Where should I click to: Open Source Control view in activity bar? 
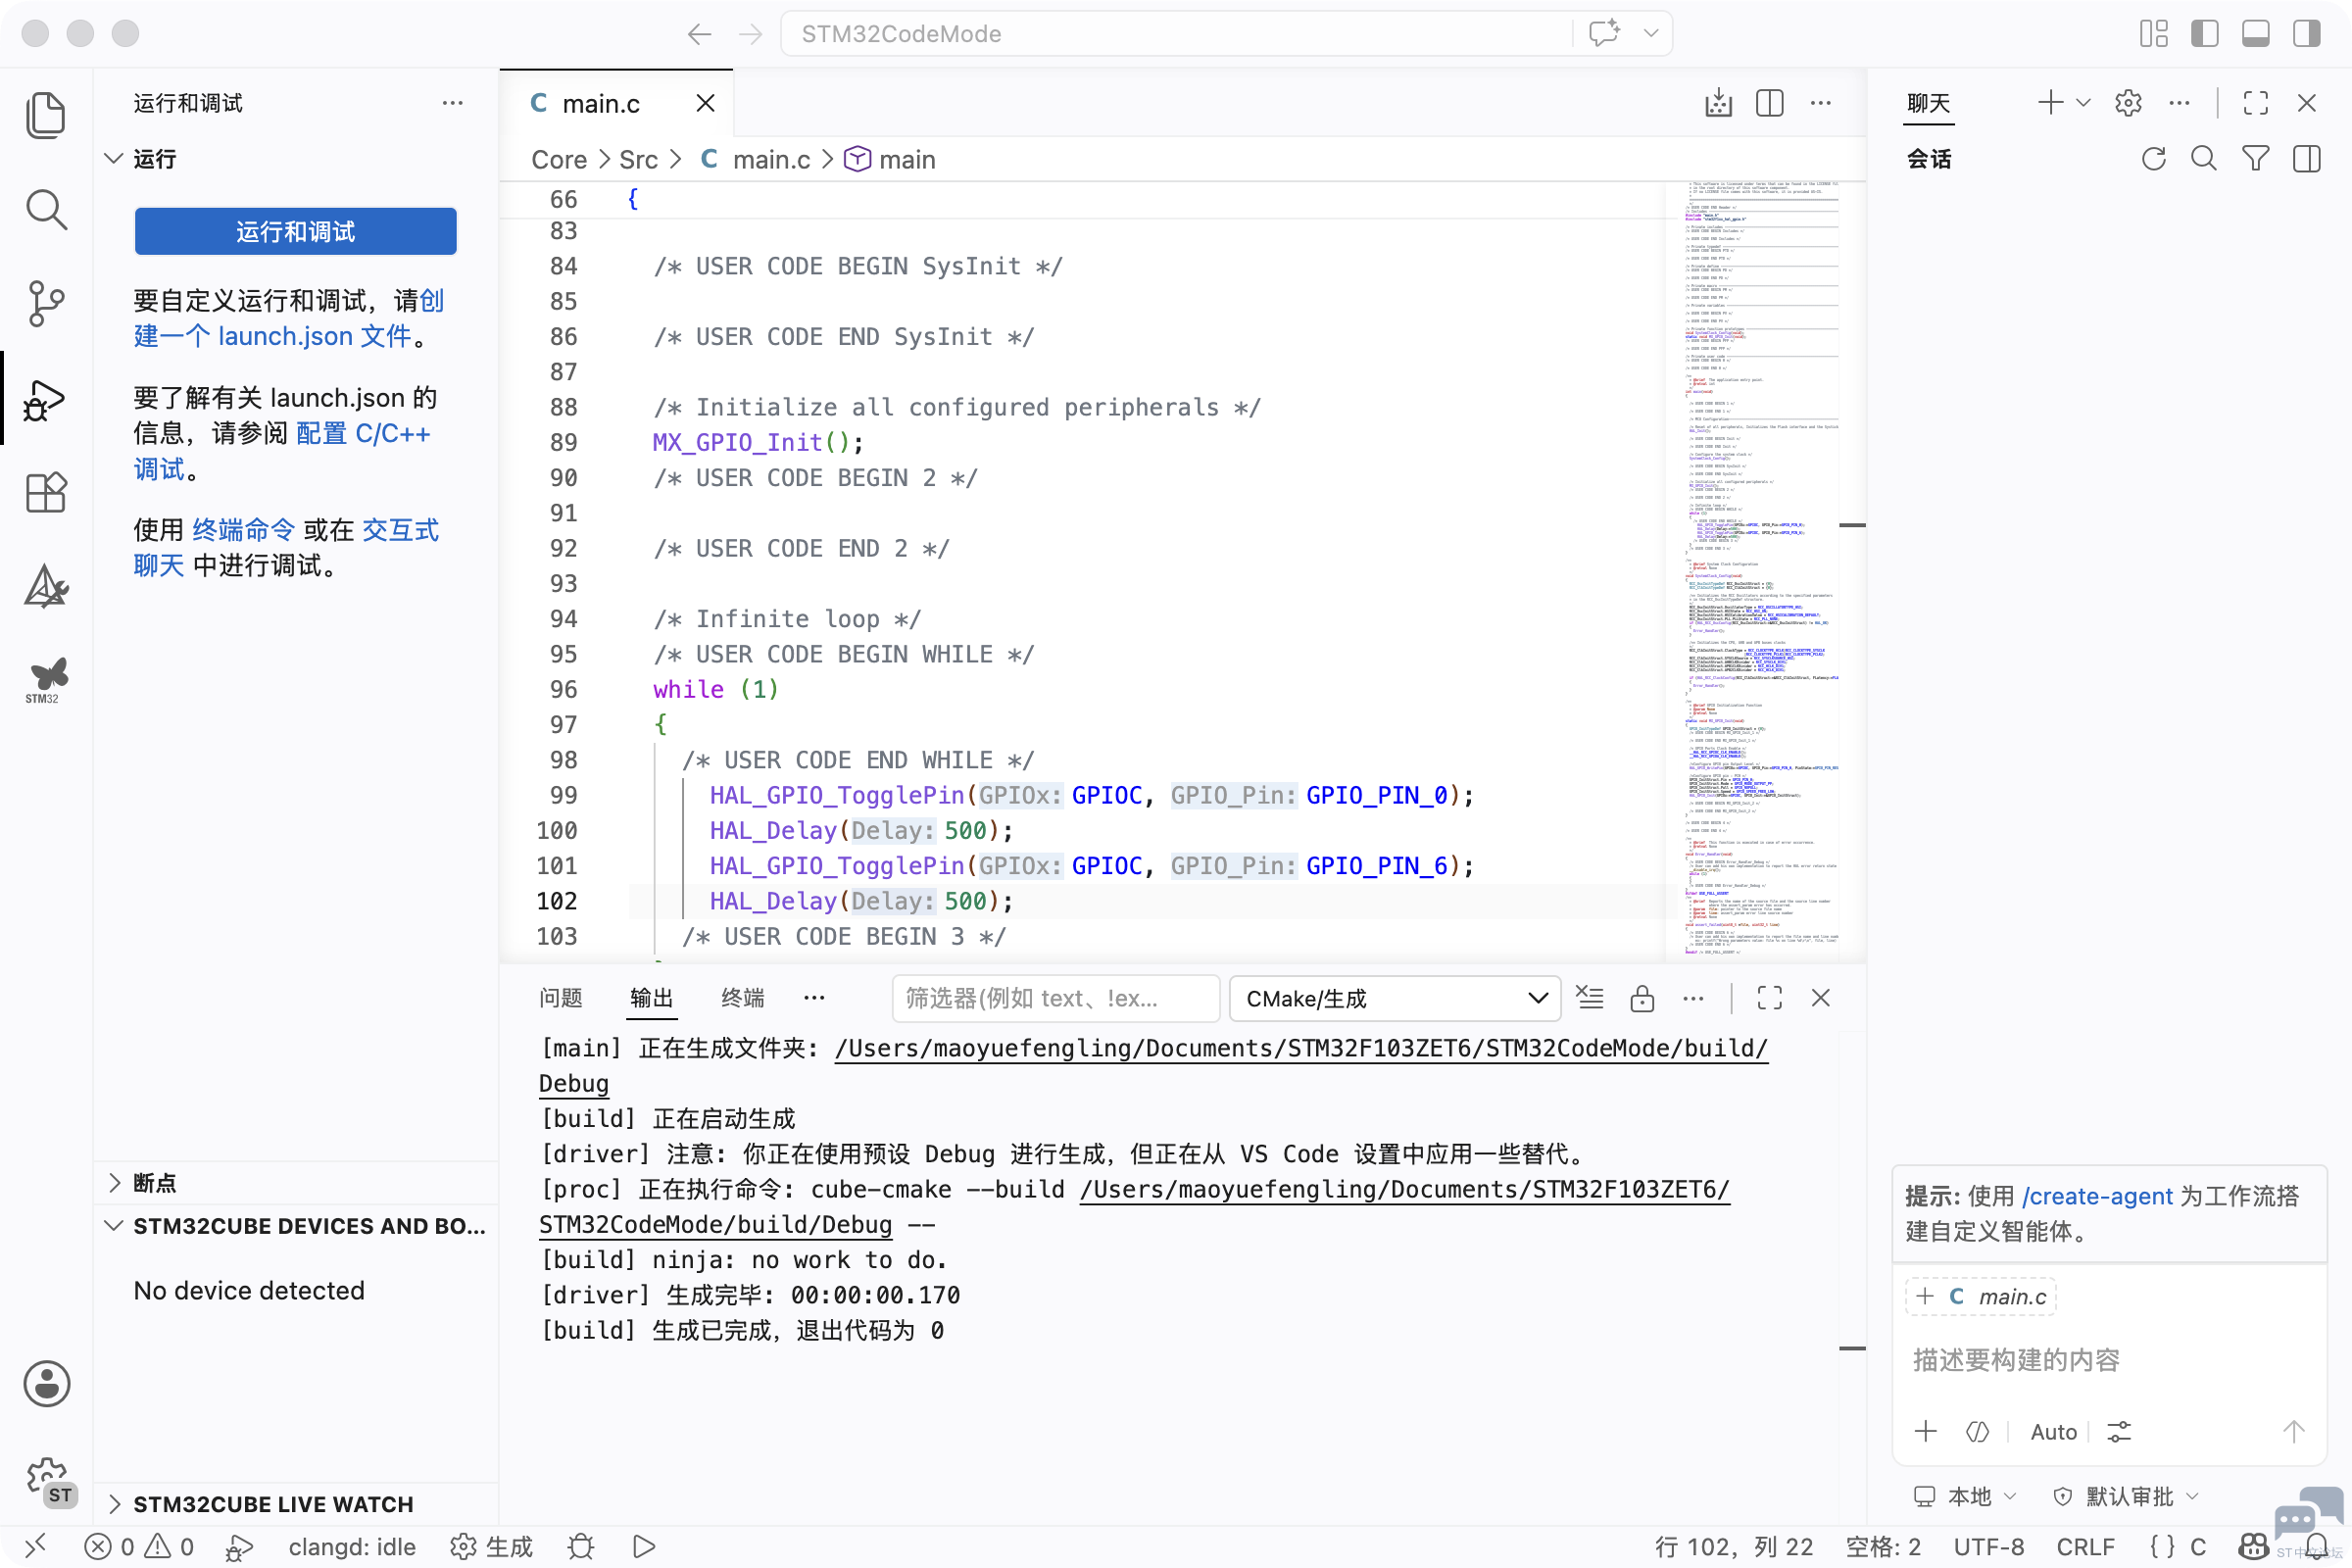coord(46,304)
